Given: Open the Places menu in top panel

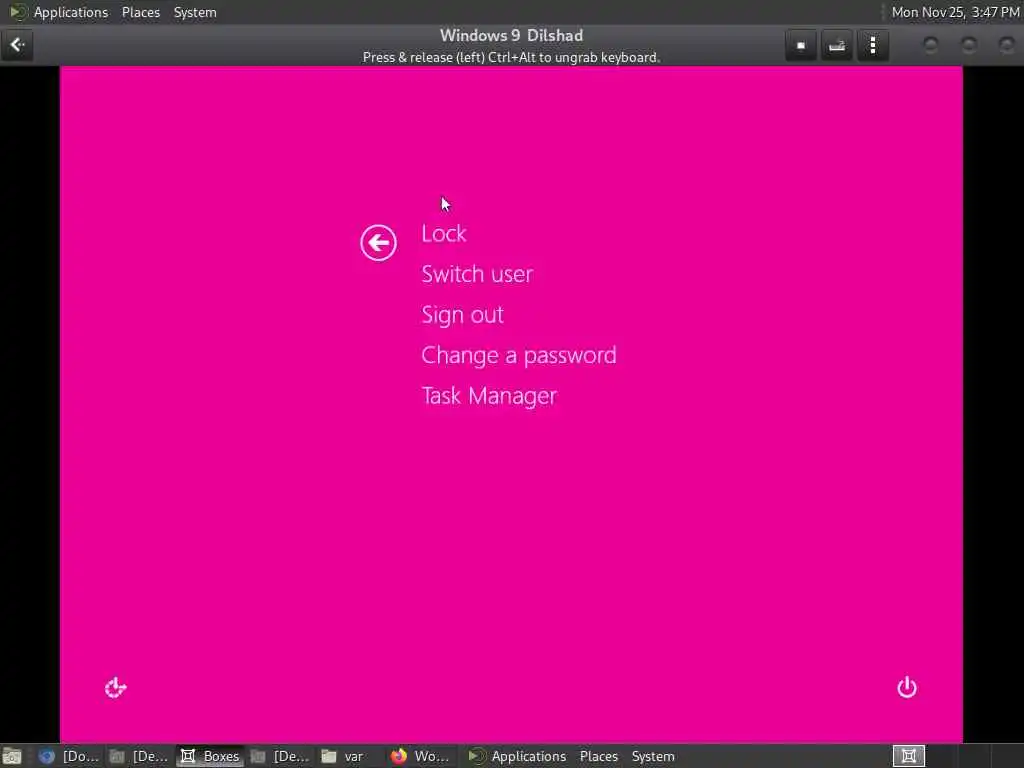Looking at the screenshot, I should pyautogui.click(x=140, y=12).
